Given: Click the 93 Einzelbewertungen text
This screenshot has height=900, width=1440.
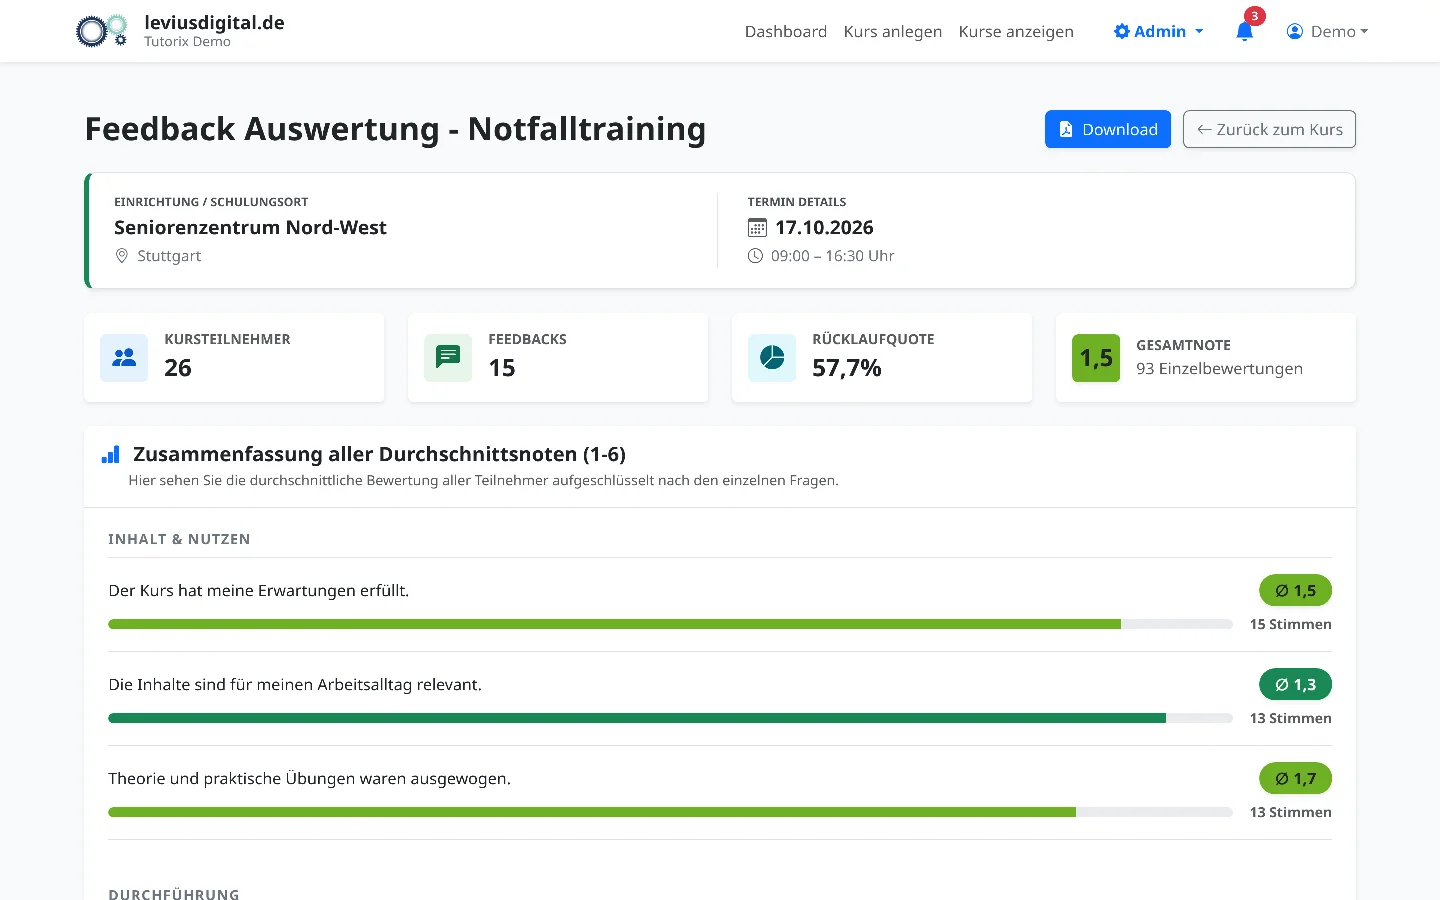Looking at the screenshot, I should point(1219,368).
